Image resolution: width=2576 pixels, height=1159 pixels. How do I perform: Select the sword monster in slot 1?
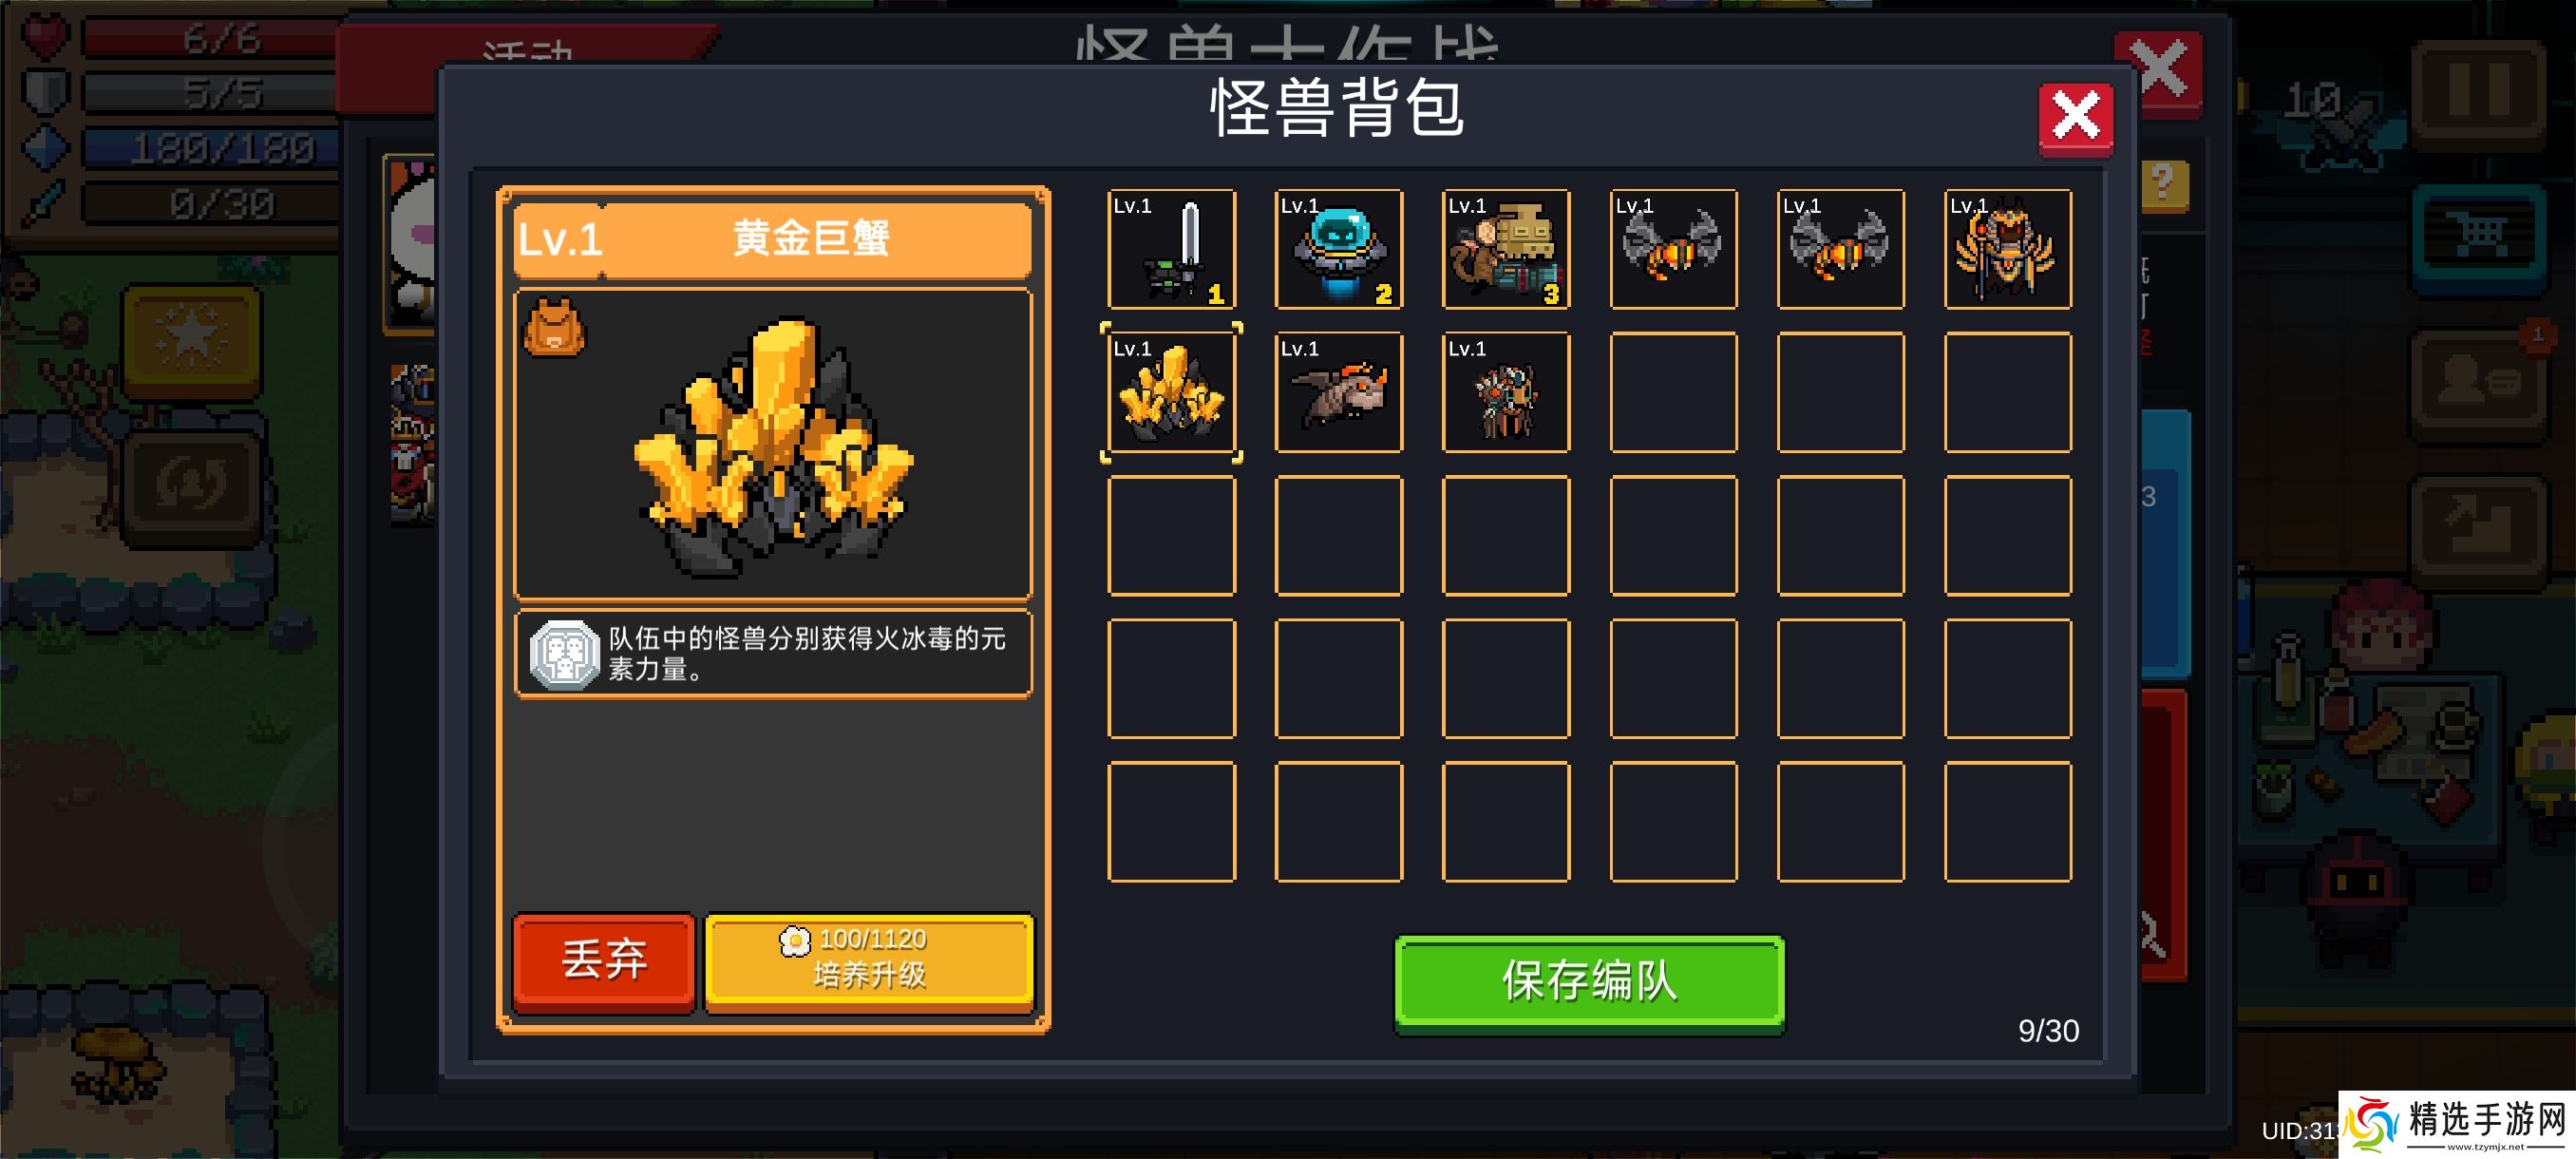[1171, 249]
